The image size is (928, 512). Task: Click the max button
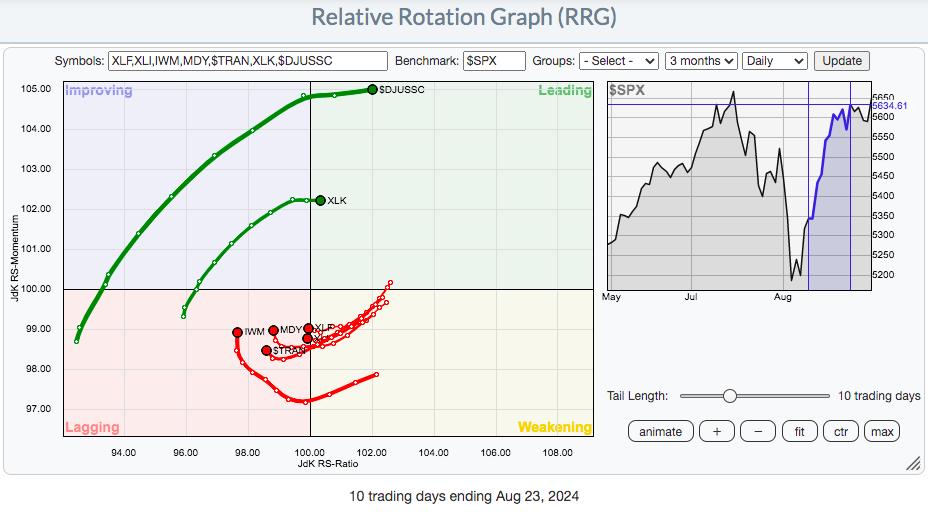coord(882,431)
